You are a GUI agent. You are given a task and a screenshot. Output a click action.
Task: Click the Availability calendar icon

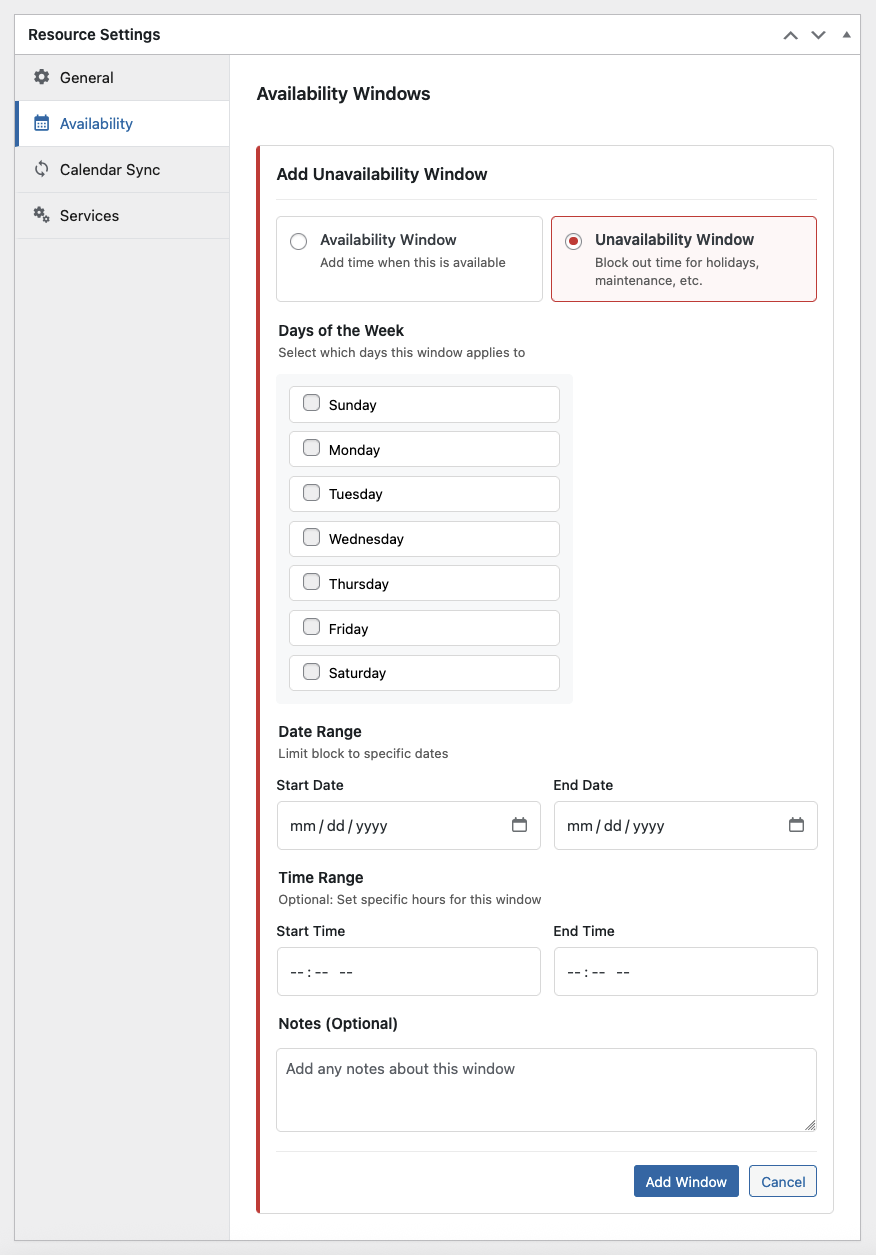[41, 123]
